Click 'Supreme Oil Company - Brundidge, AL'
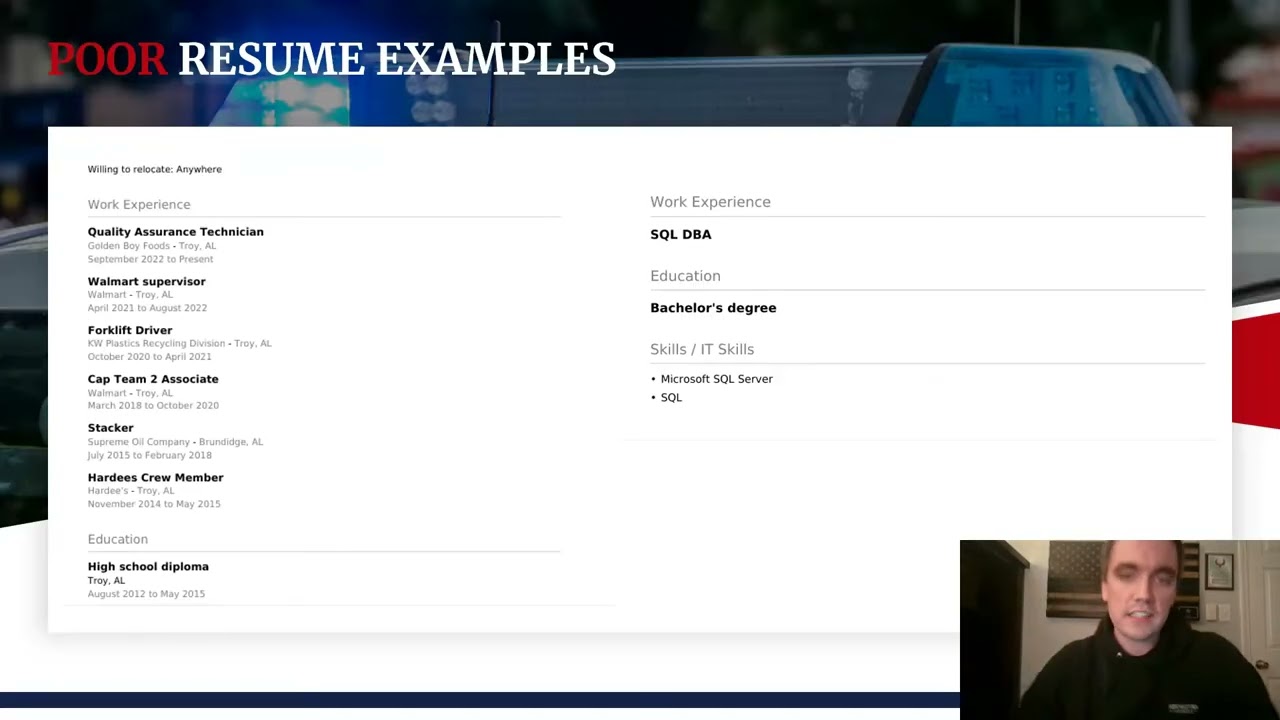This screenshot has height=720, width=1280. [175, 442]
